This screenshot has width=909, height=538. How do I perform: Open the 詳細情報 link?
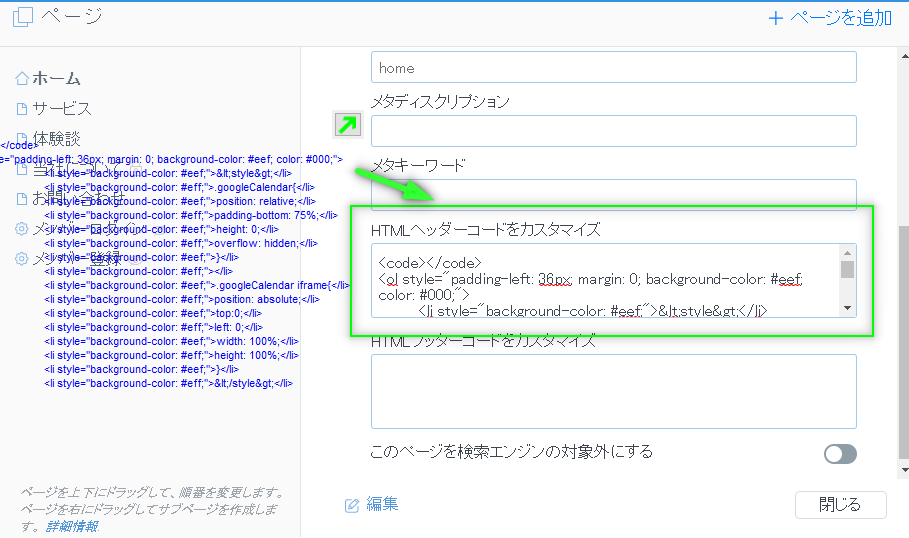(72, 526)
